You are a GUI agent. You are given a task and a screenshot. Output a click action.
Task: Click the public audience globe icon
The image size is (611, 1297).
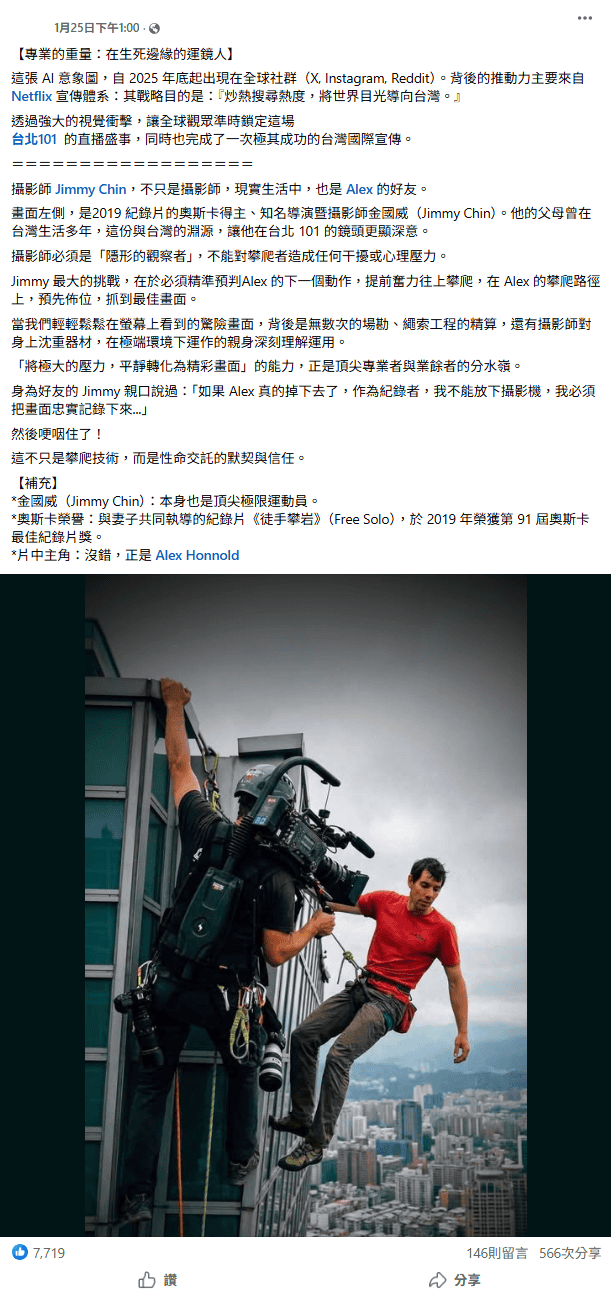pos(153,28)
